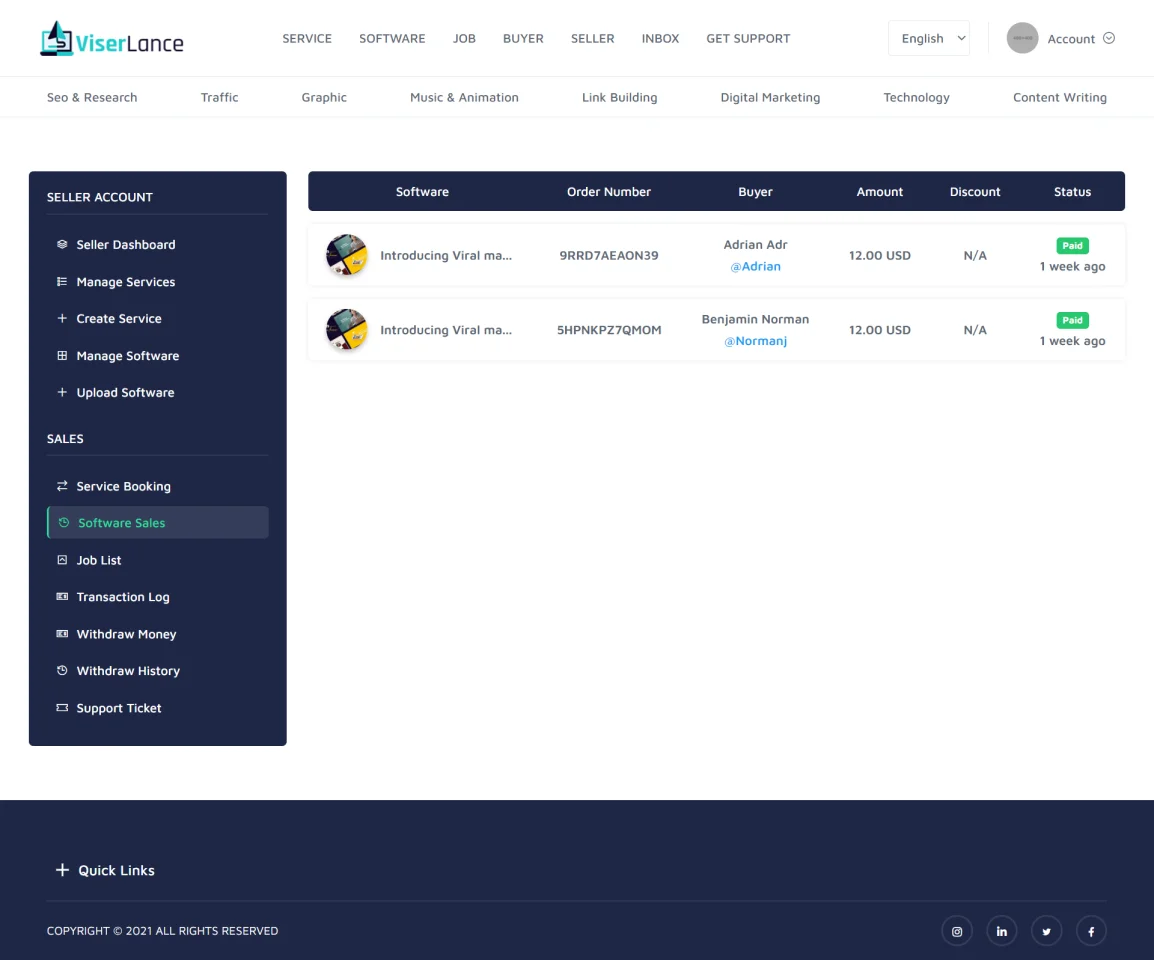Click the ViserLance logo
The image size is (1154, 960).
click(x=112, y=39)
